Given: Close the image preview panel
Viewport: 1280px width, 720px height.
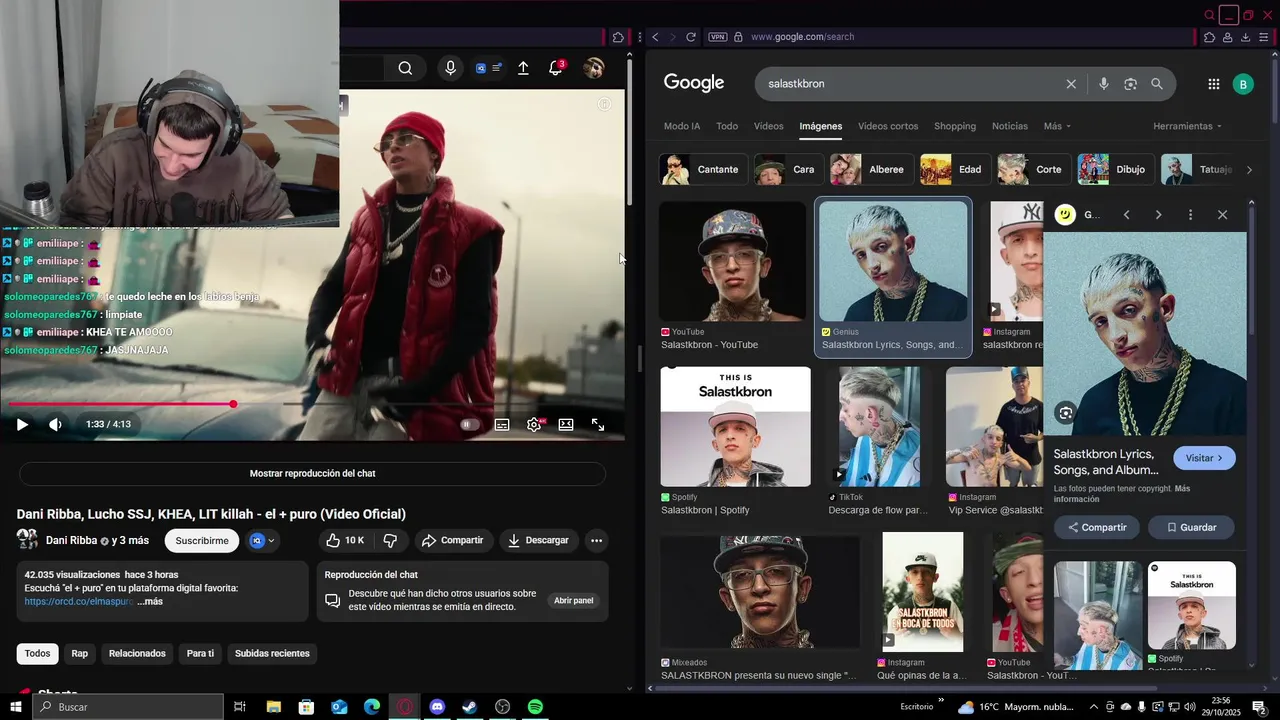Looking at the screenshot, I should pos(1222,215).
